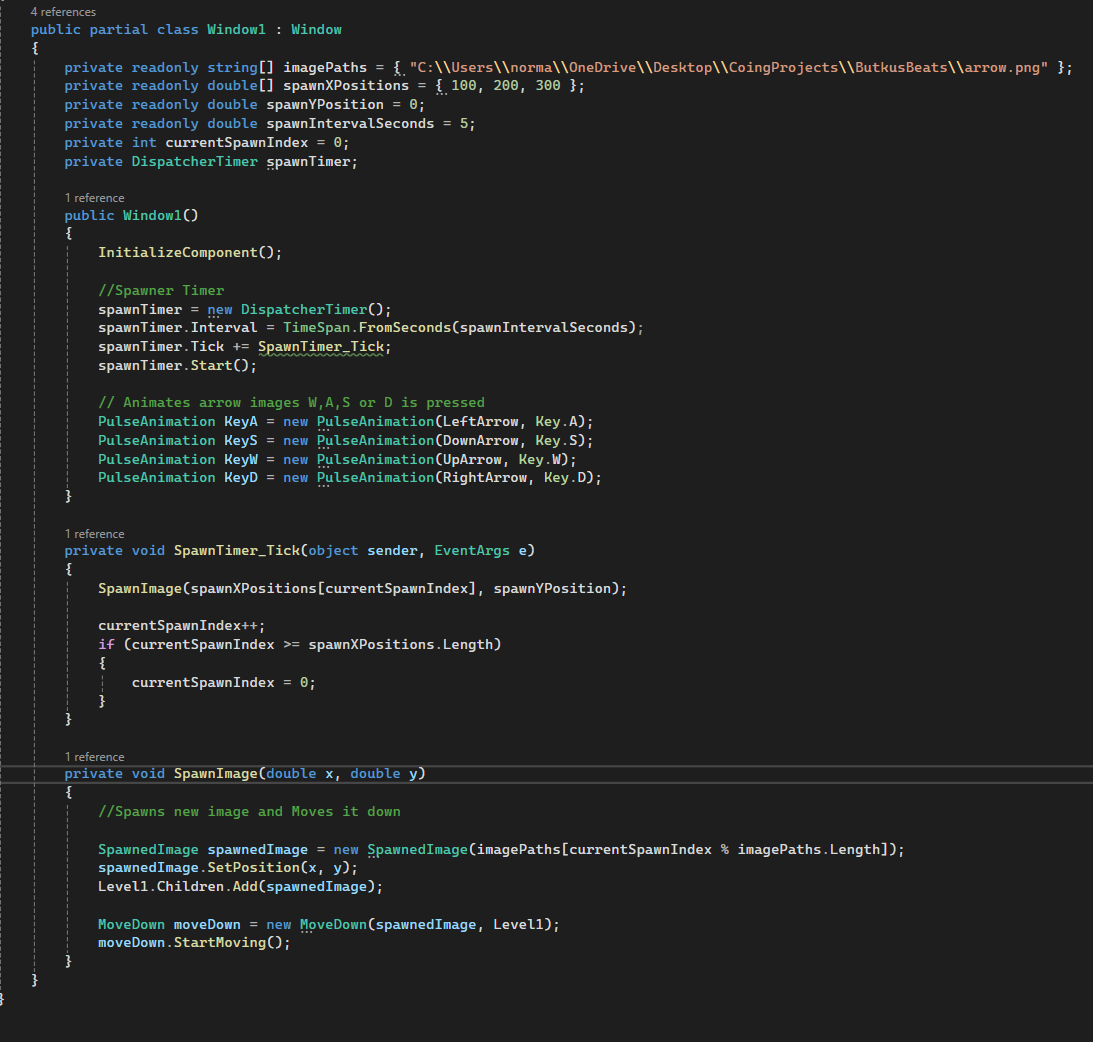Open the "4 references" CodeLens above class Window1
This screenshot has height=1042, width=1093.
click(x=63, y=12)
